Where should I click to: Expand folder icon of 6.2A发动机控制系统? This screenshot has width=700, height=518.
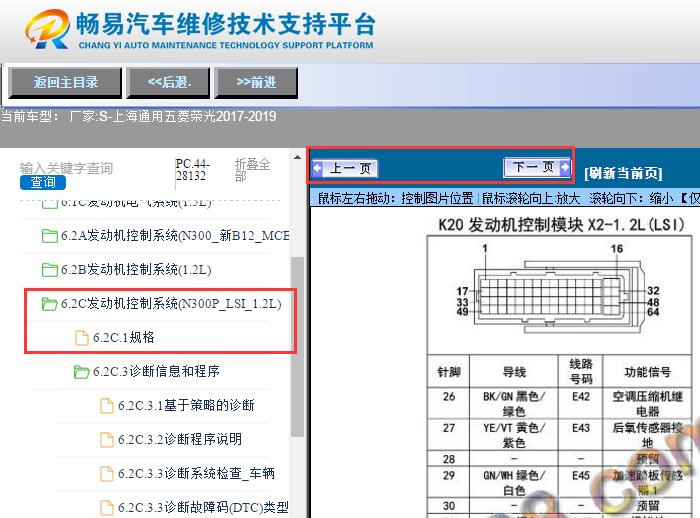pyautogui.click(x=50, y=235)
